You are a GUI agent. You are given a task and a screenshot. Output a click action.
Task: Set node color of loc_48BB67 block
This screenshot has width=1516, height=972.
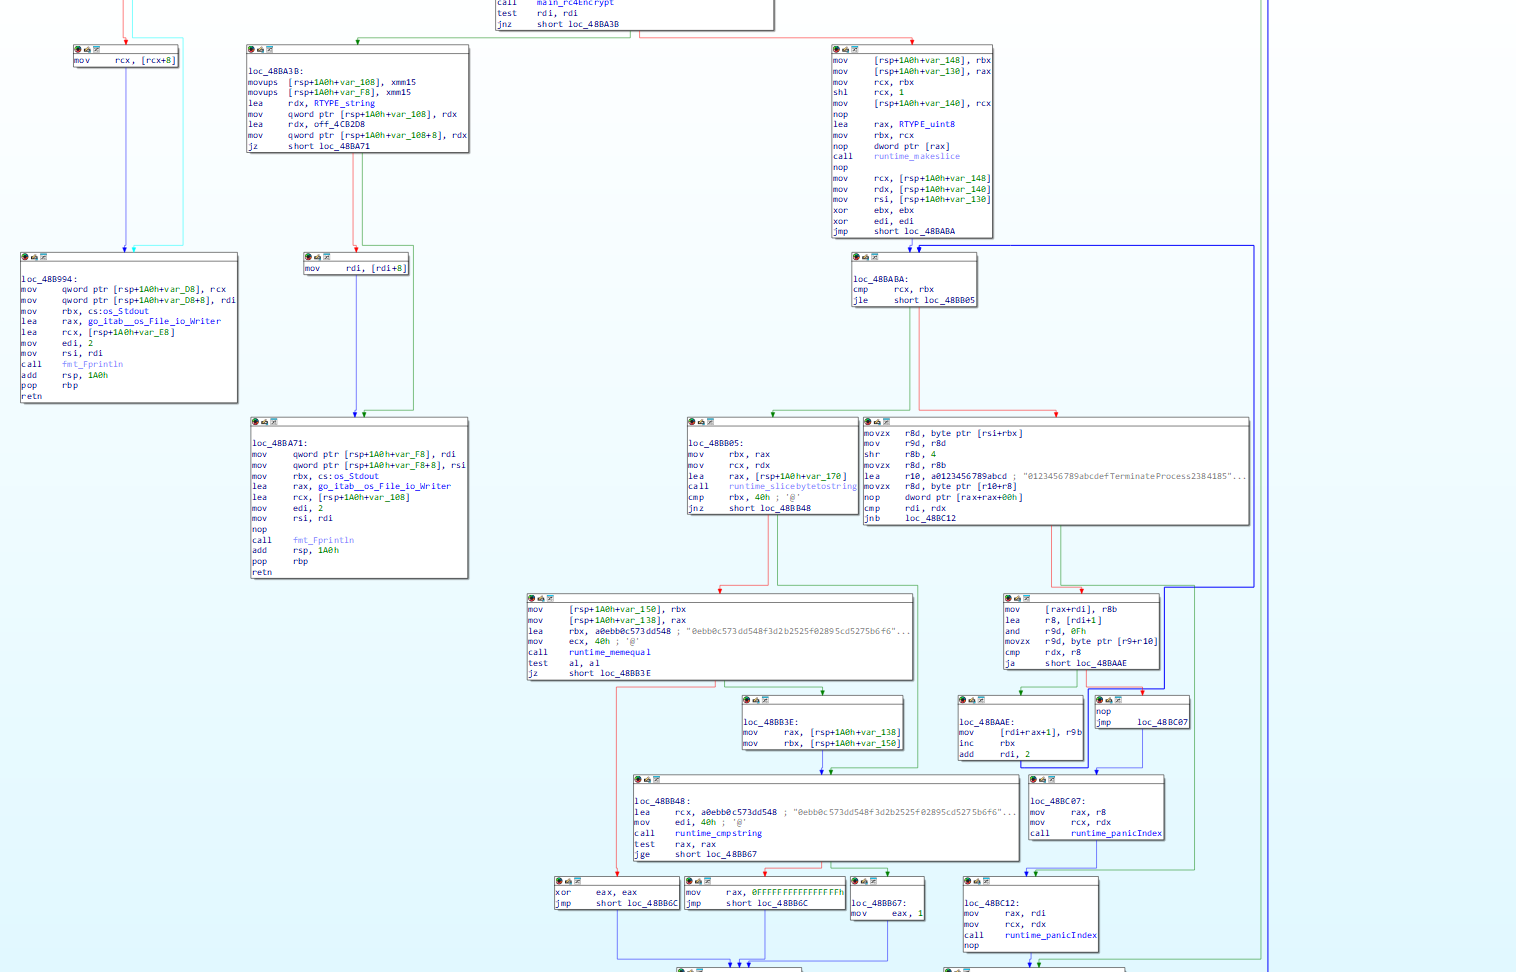[855, 881]
